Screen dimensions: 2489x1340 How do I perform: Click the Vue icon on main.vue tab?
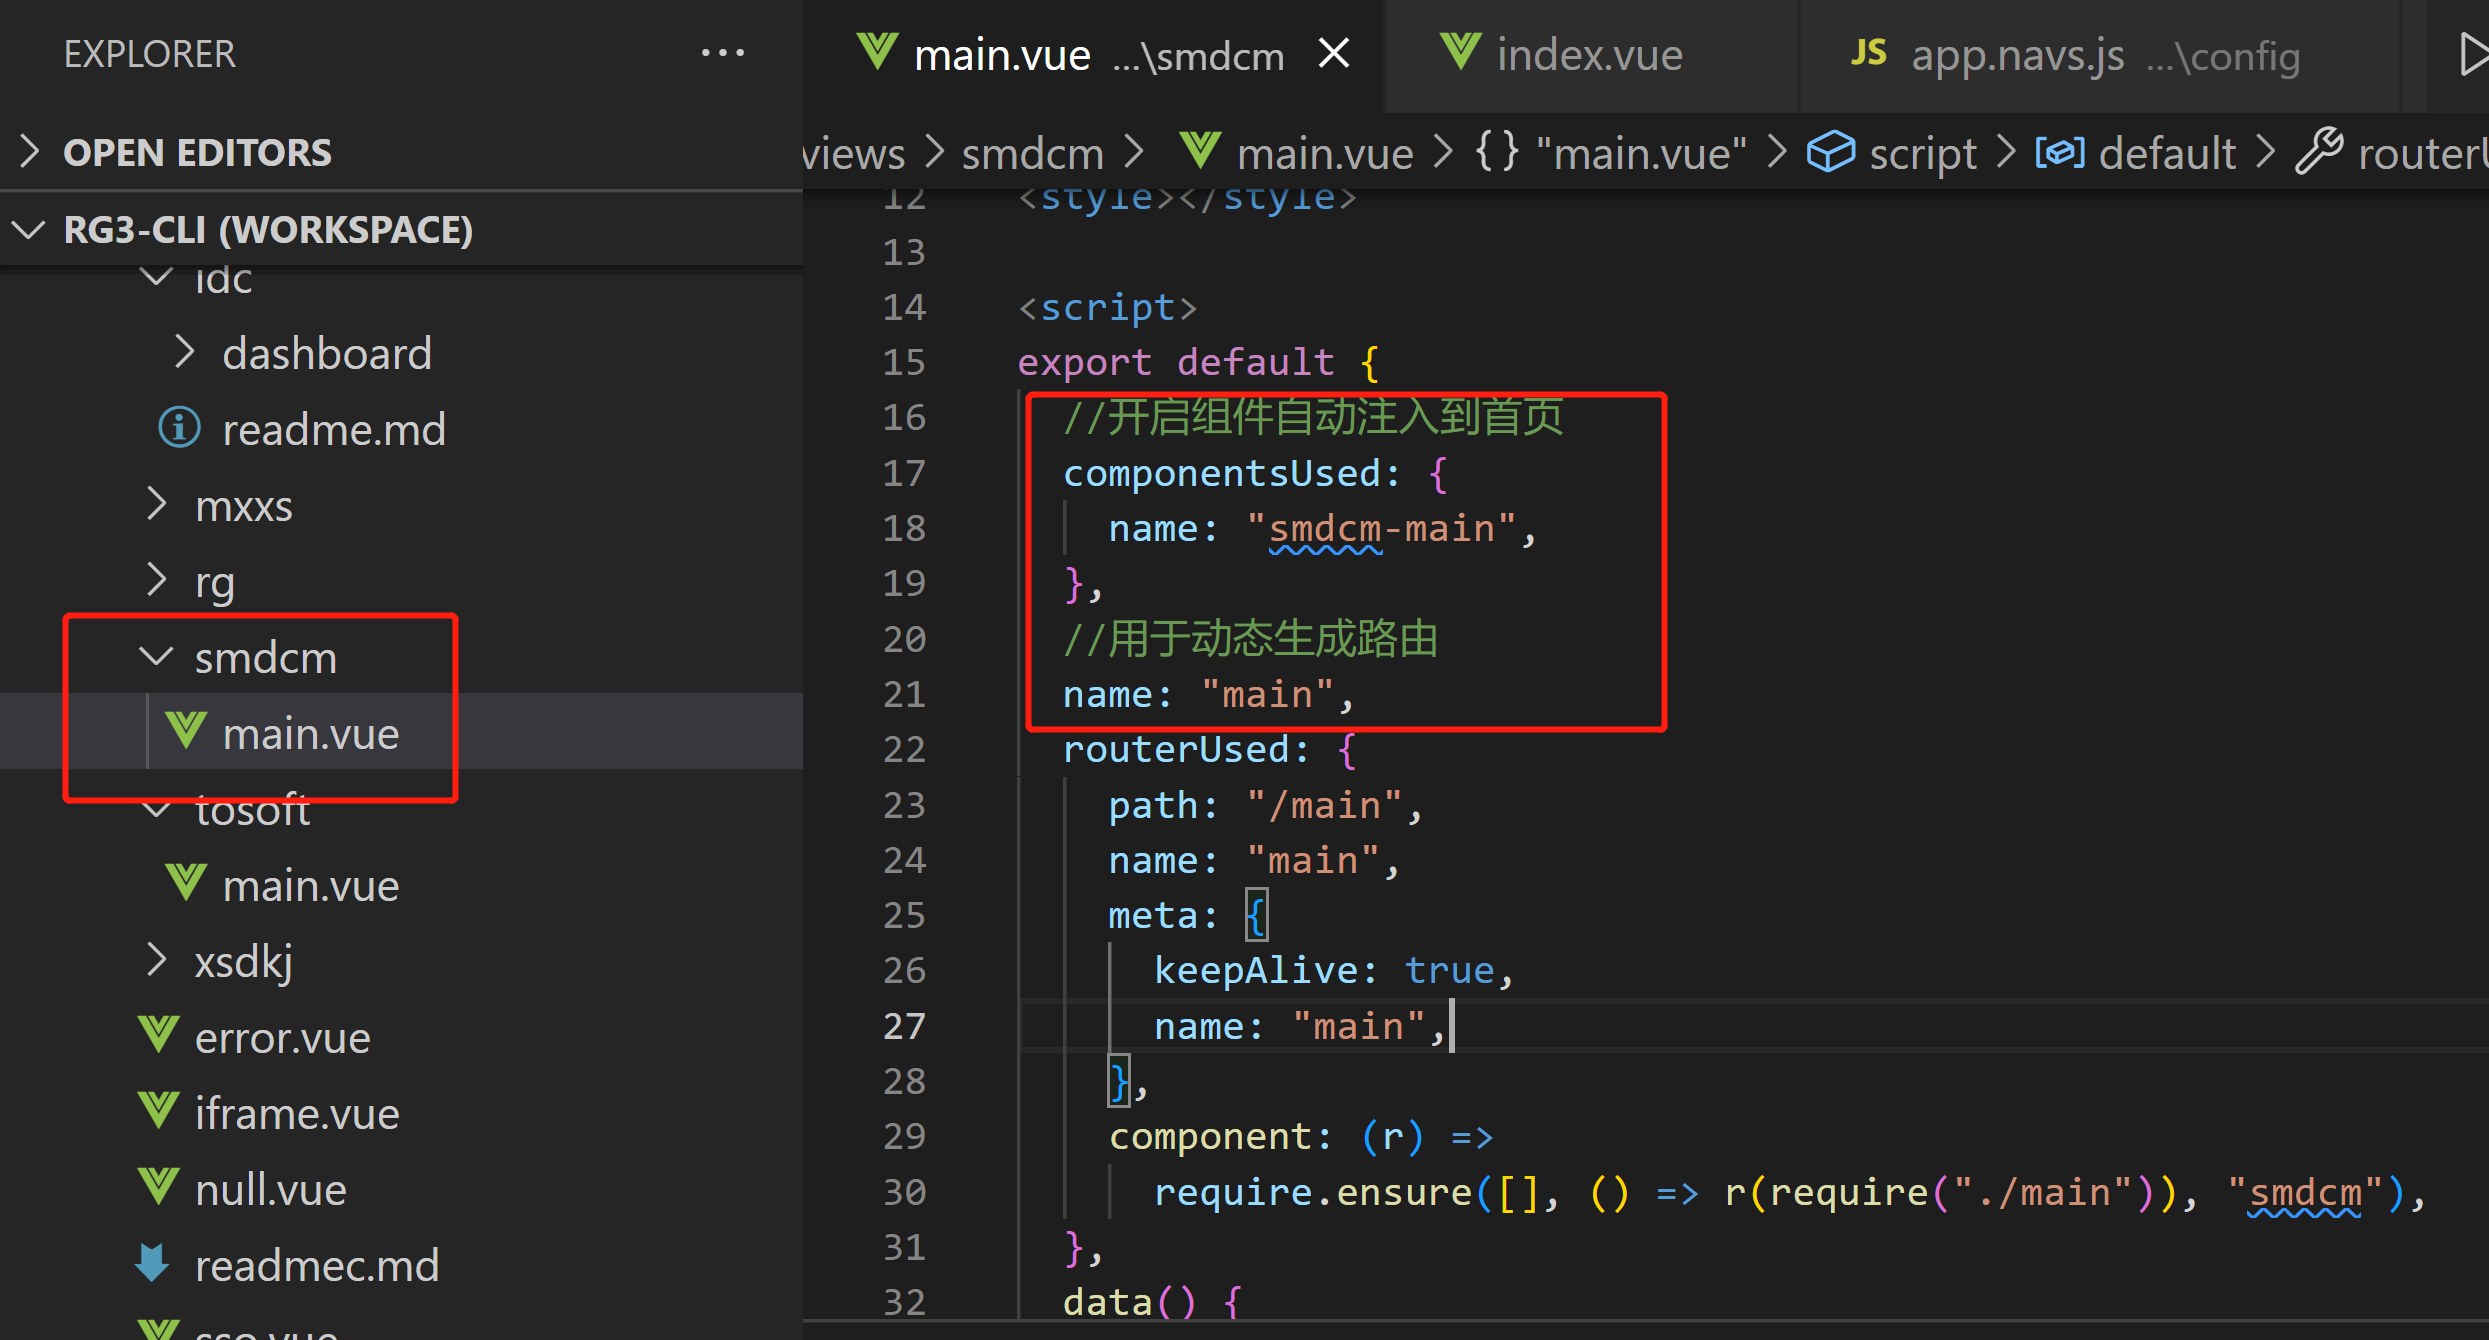[x=877, y=52]
